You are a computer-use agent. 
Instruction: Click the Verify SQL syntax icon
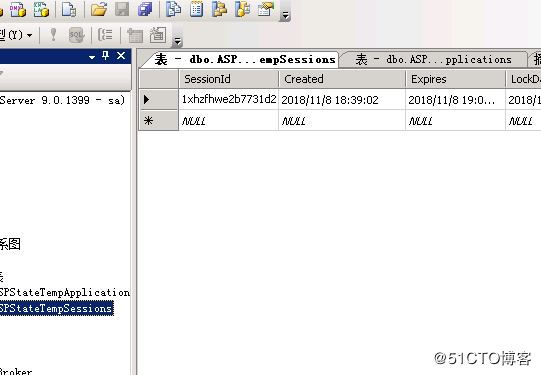76,35
